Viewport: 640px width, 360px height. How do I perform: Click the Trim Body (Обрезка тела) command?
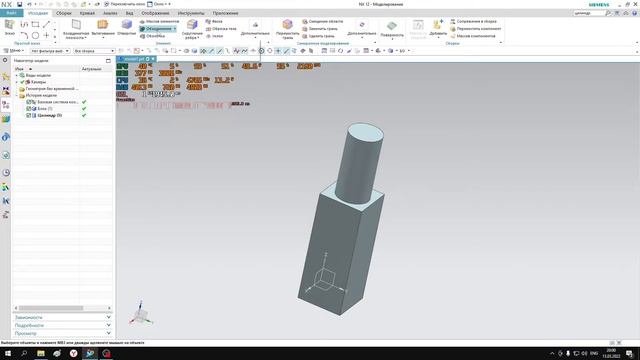[x=221, y=29]
